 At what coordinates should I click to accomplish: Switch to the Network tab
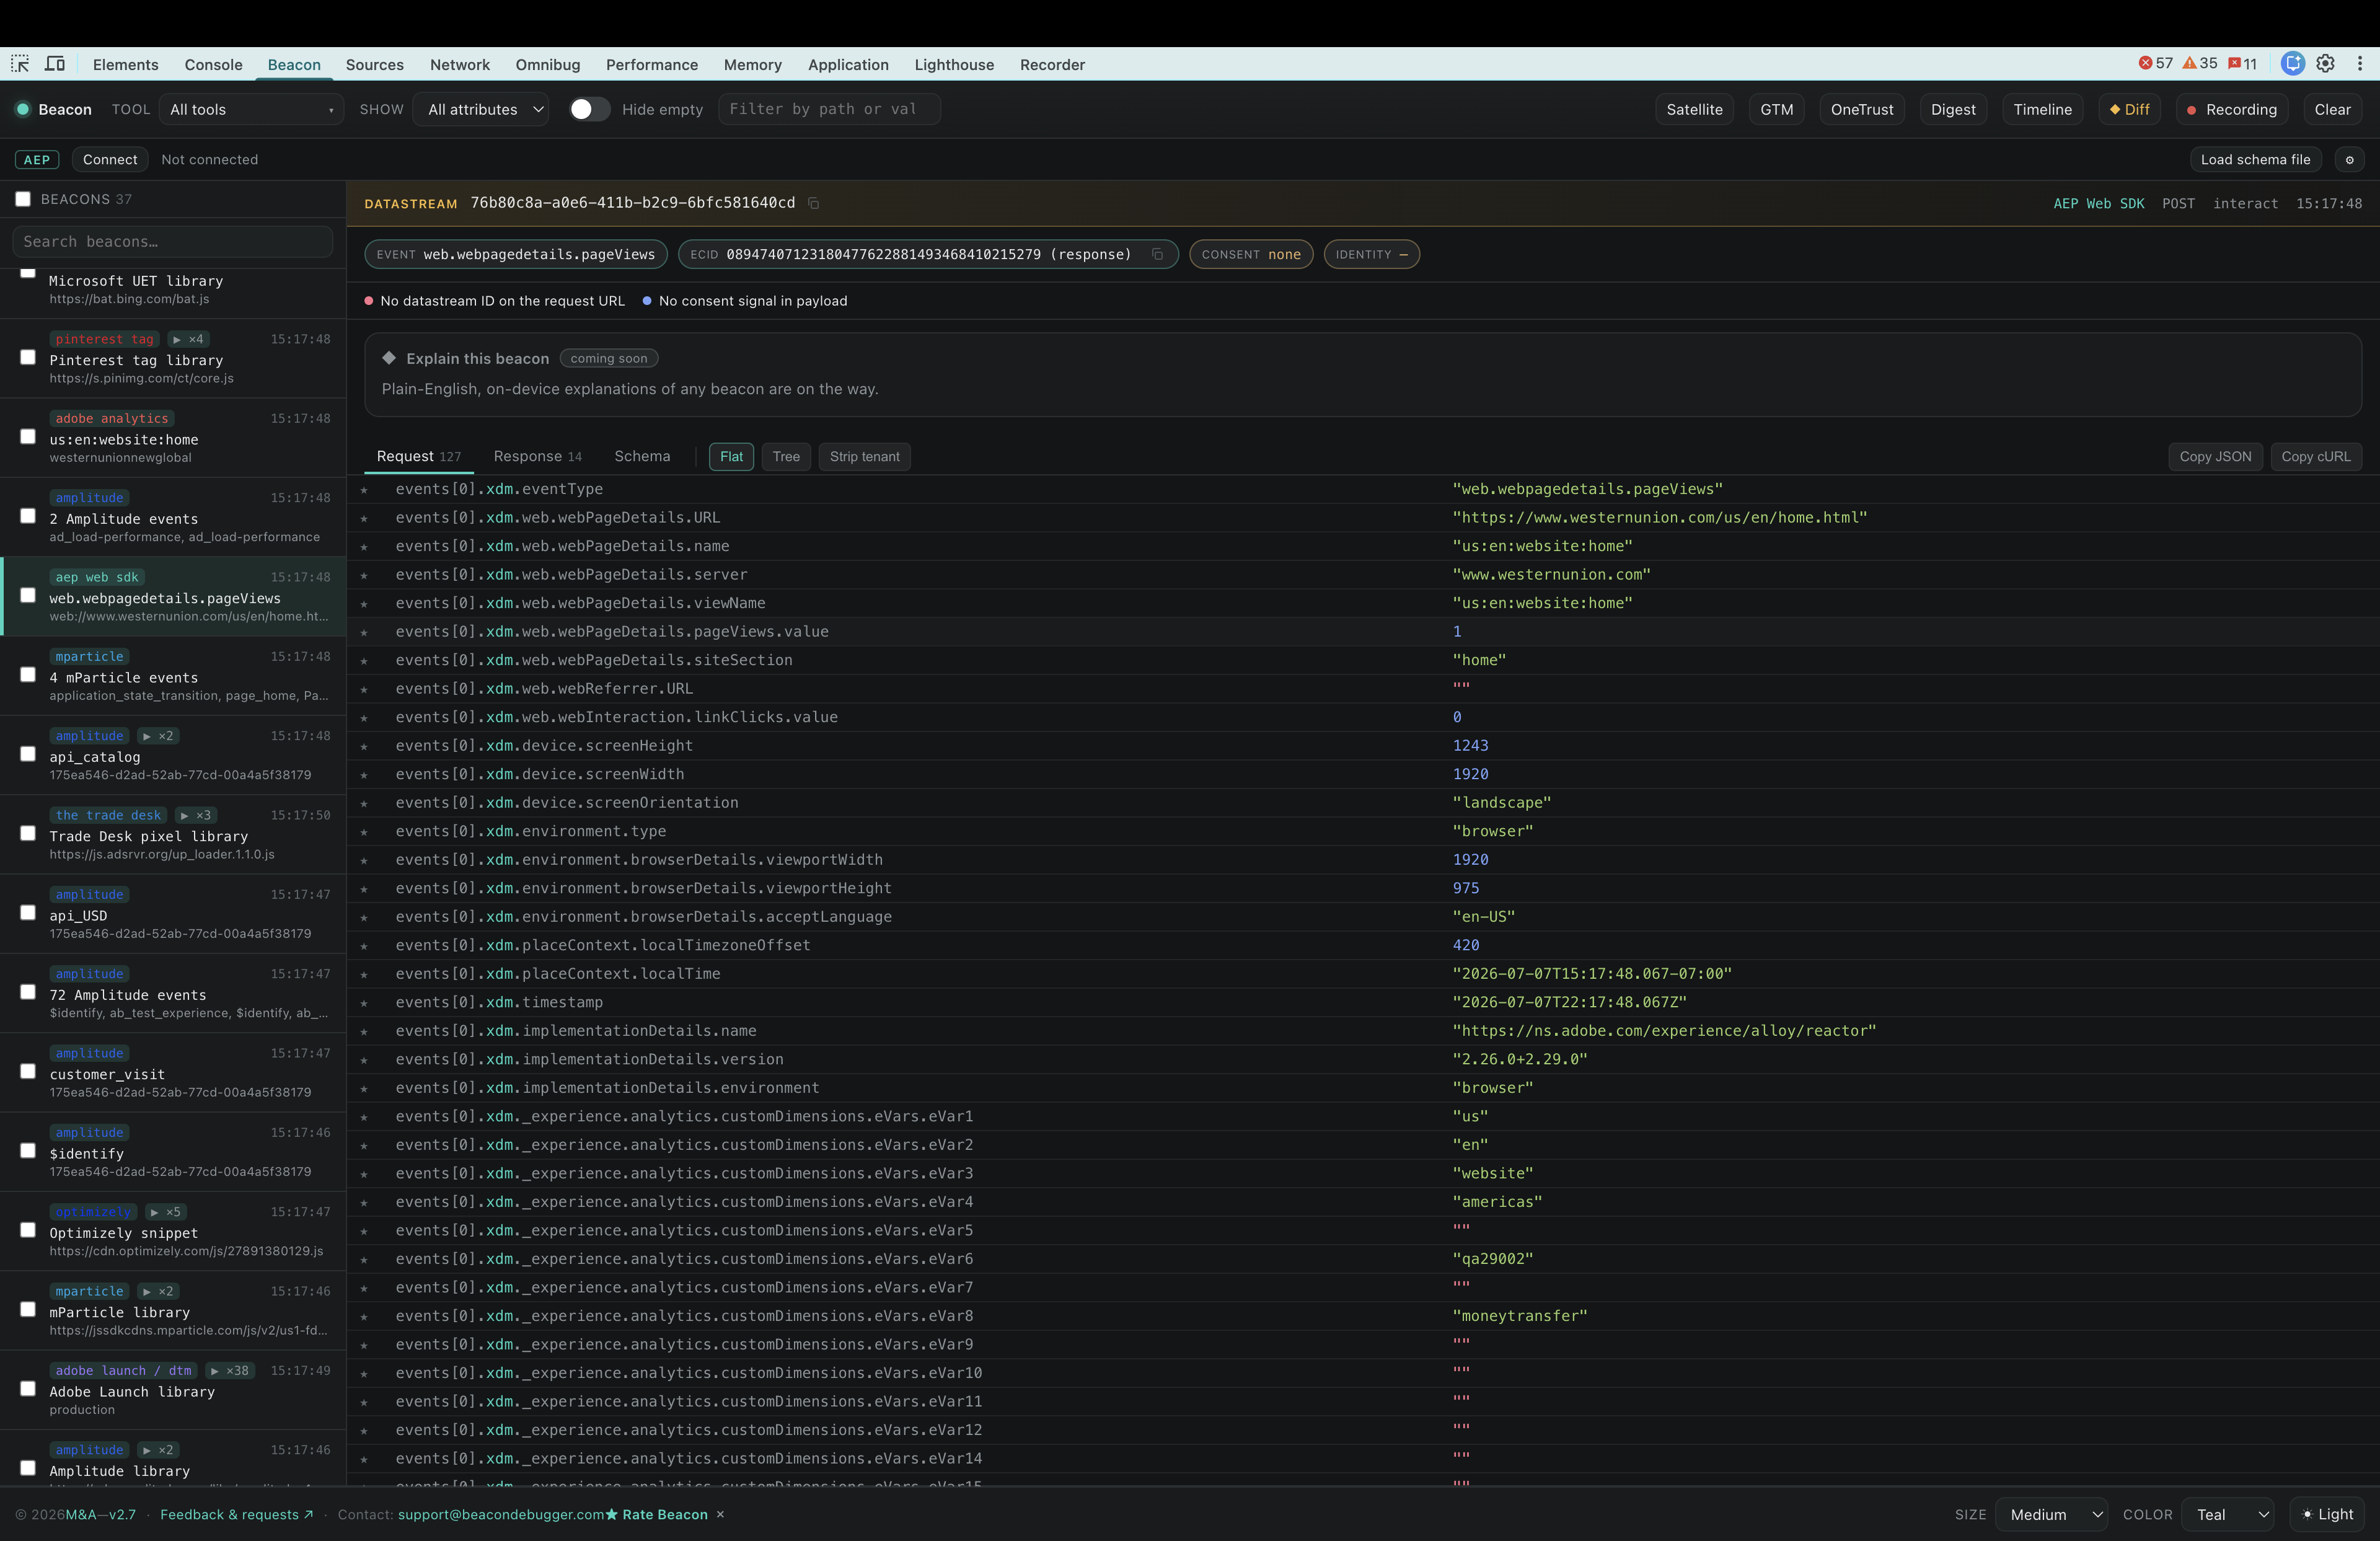coord(460,64)
